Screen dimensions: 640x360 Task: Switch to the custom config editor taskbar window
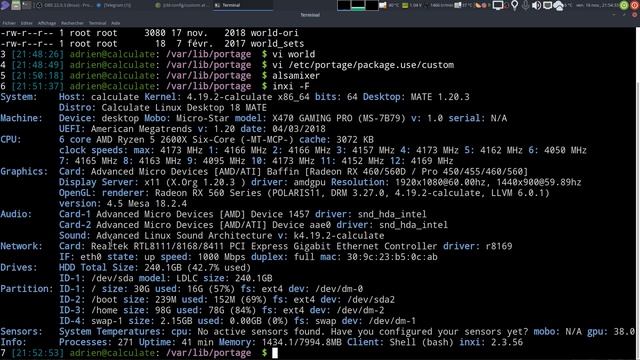point(183,5)
